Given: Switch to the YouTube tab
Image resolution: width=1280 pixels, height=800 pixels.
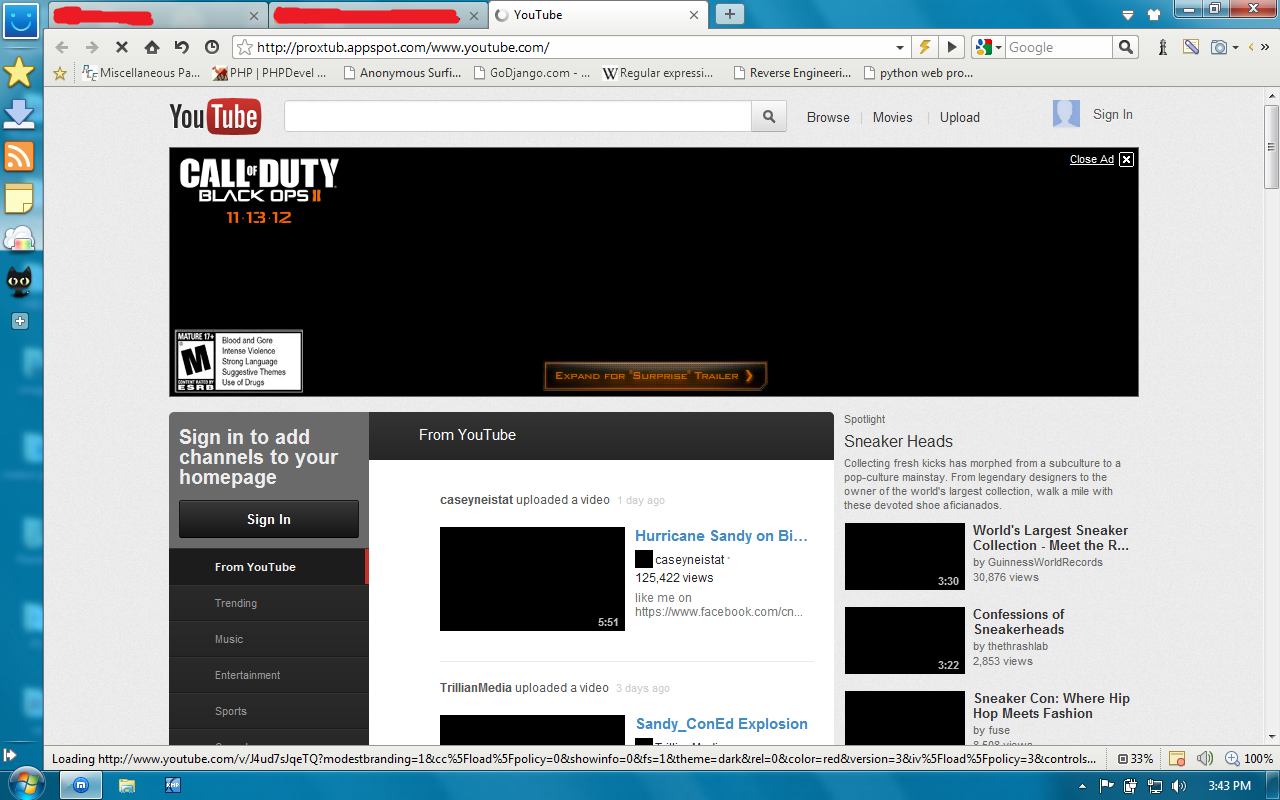Looking at the screenshot, I should pyautogui.click(x=599, y=15).
